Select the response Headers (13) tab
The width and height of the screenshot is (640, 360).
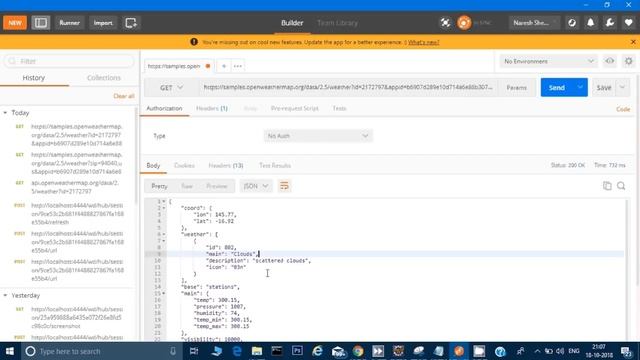click(226, 166)
